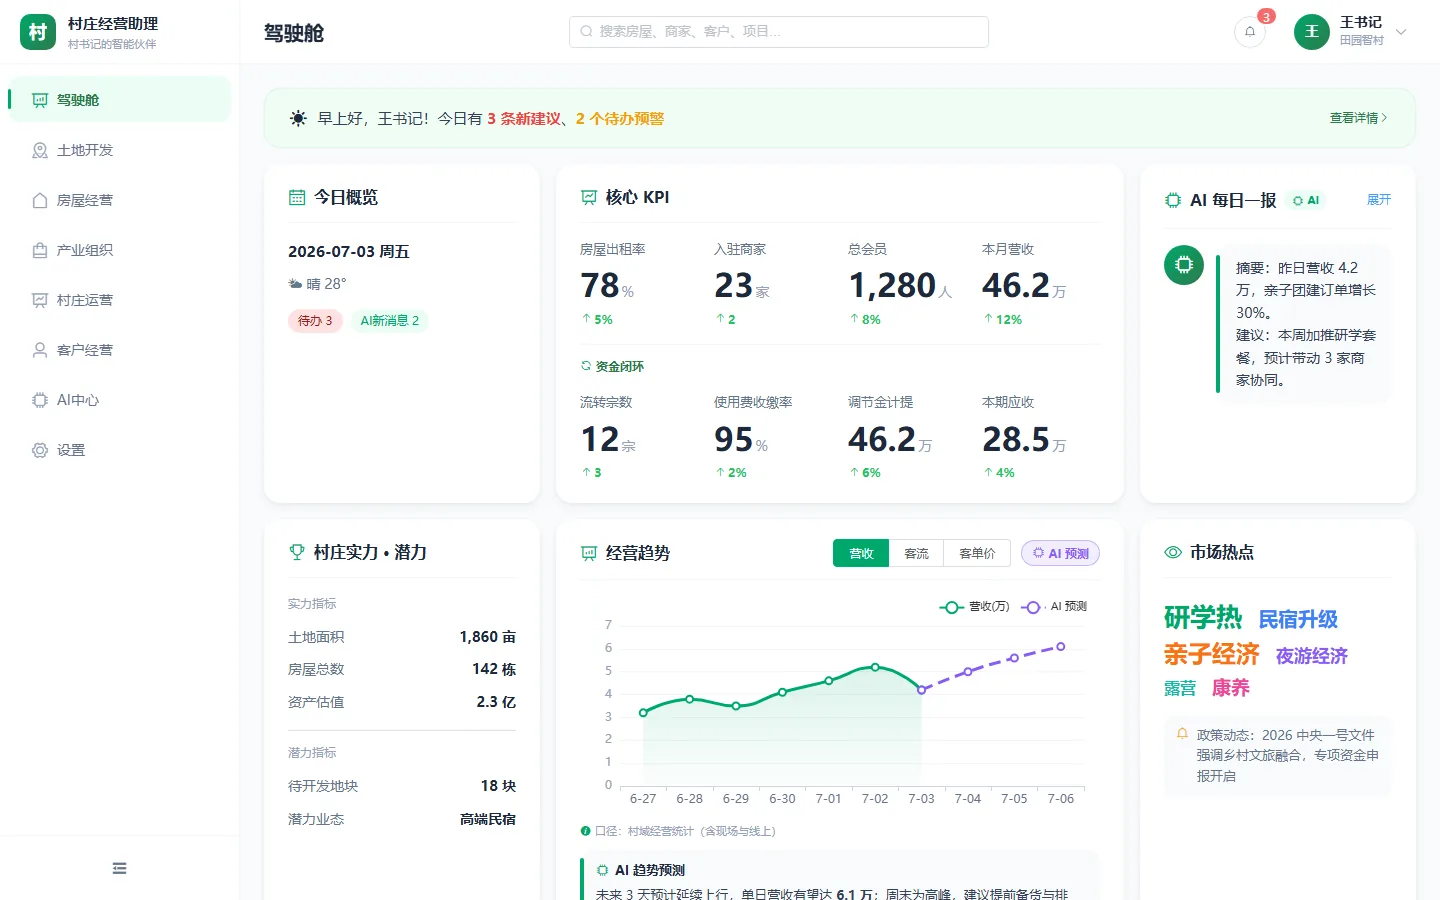
Task: Open 查看详情 in the greeting banner
Action: coord(1358,118)
